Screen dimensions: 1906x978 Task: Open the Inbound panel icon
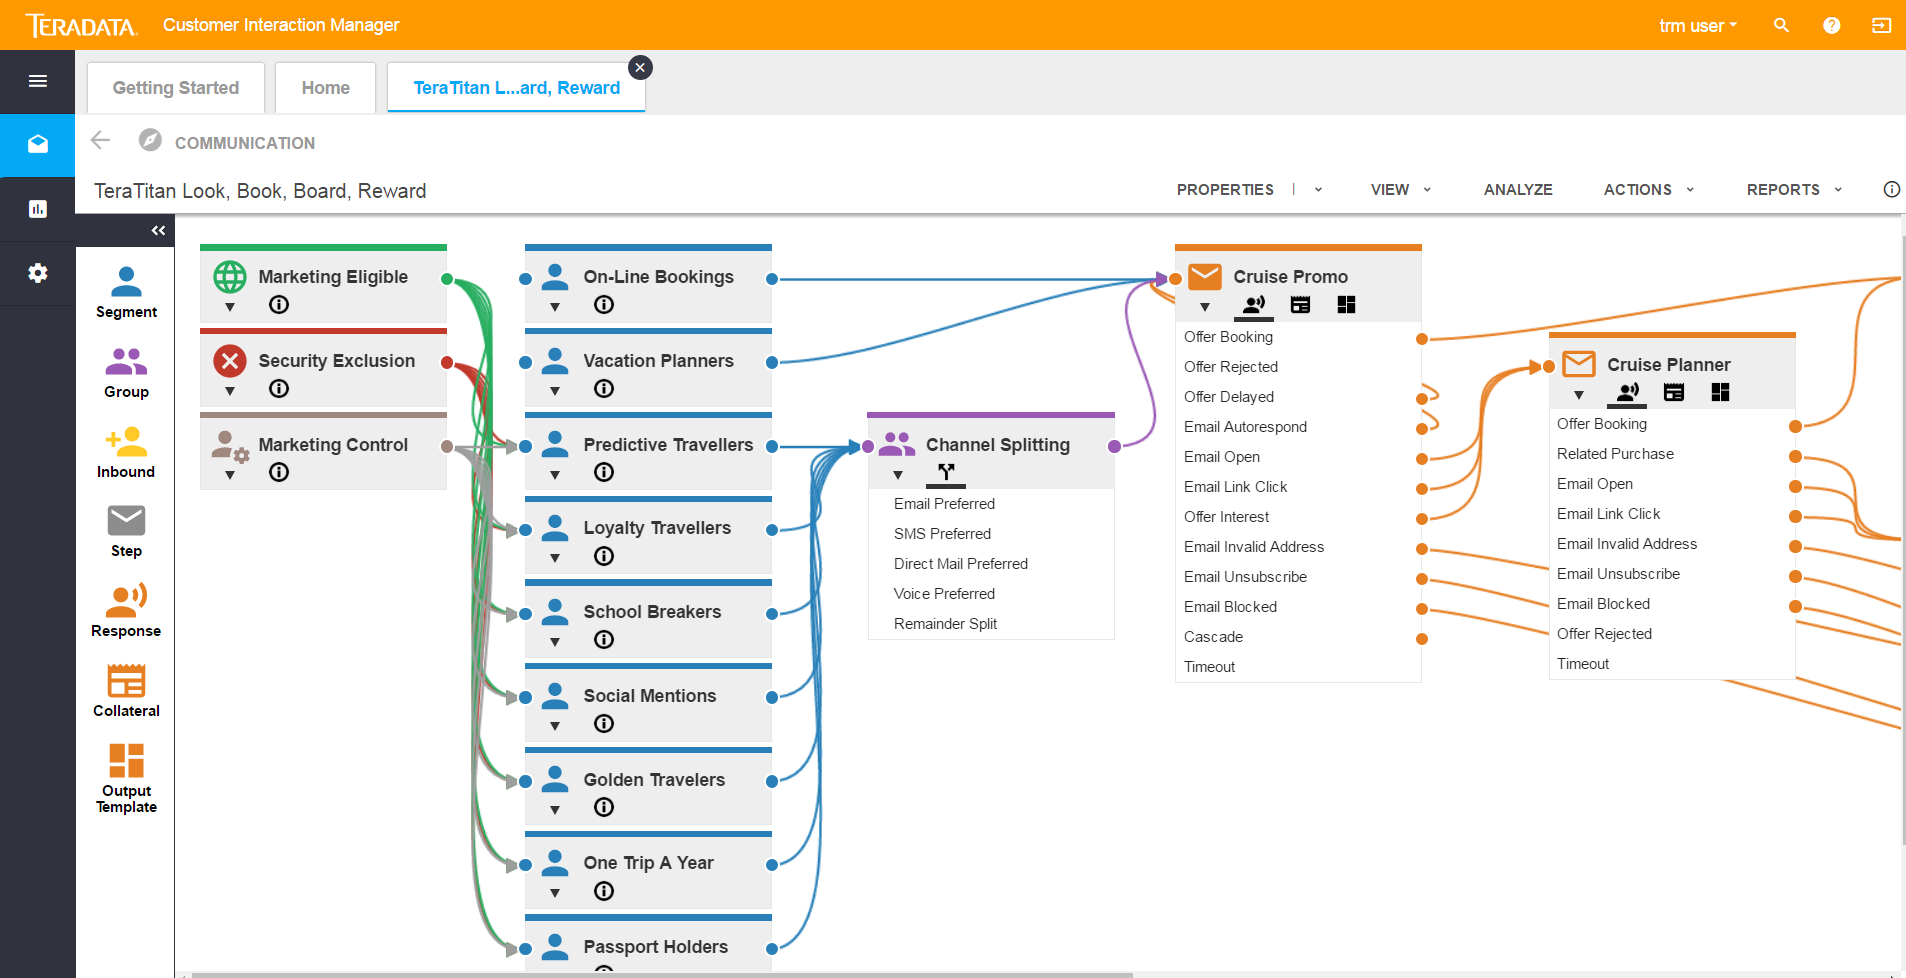[x=125, y=443]
